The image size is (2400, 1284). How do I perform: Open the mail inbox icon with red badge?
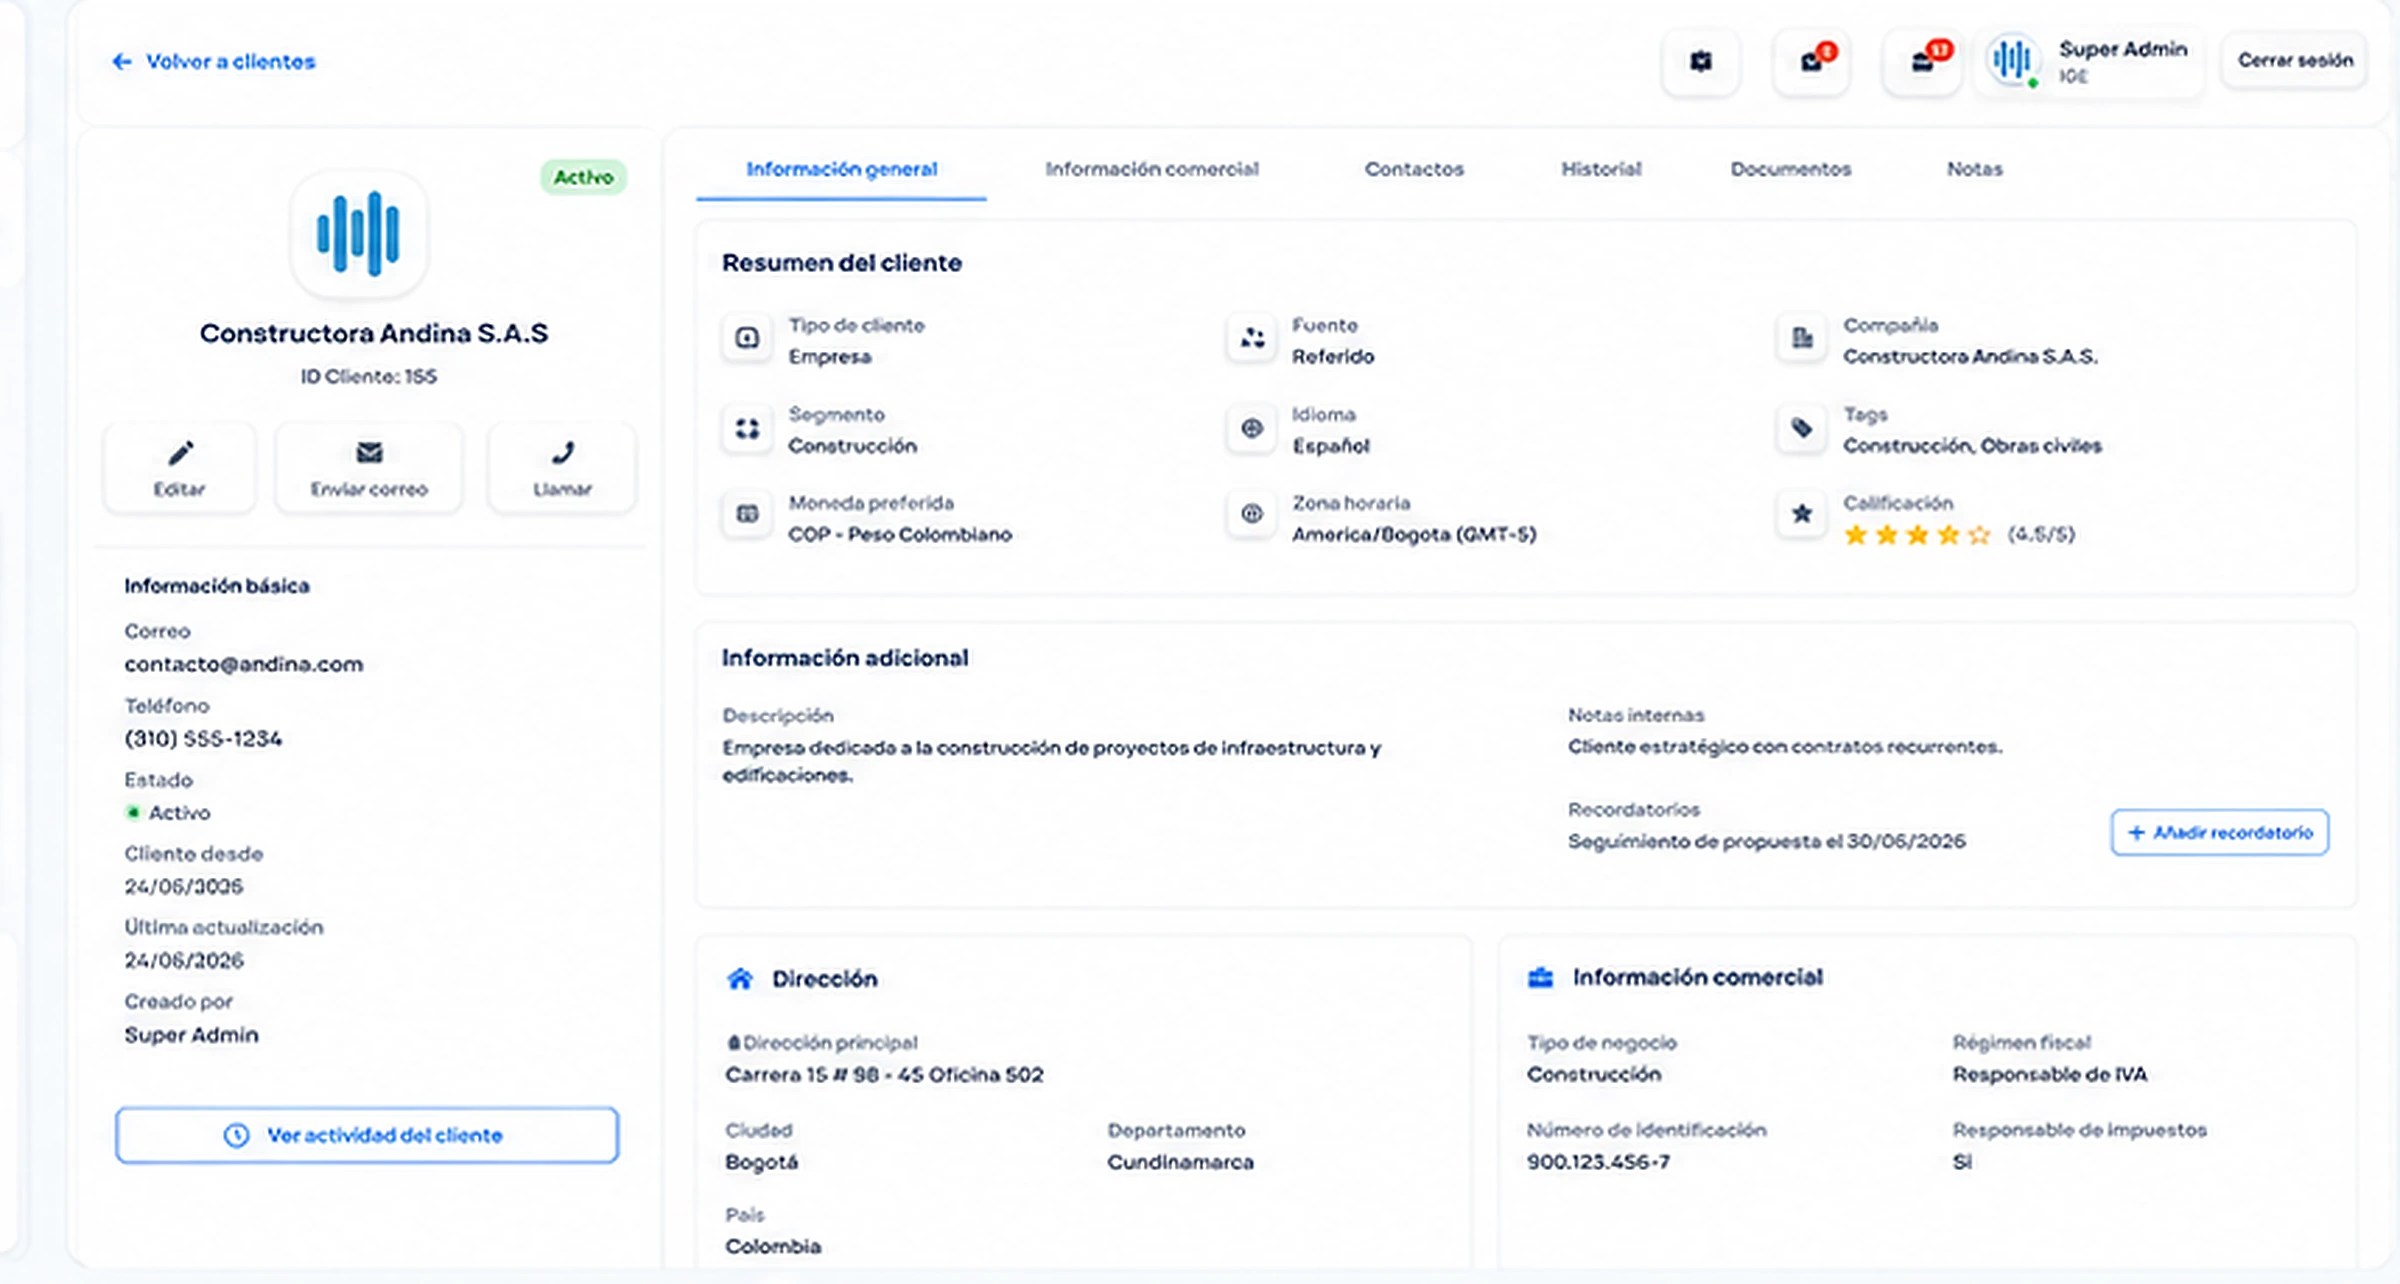click(1811, 62)
